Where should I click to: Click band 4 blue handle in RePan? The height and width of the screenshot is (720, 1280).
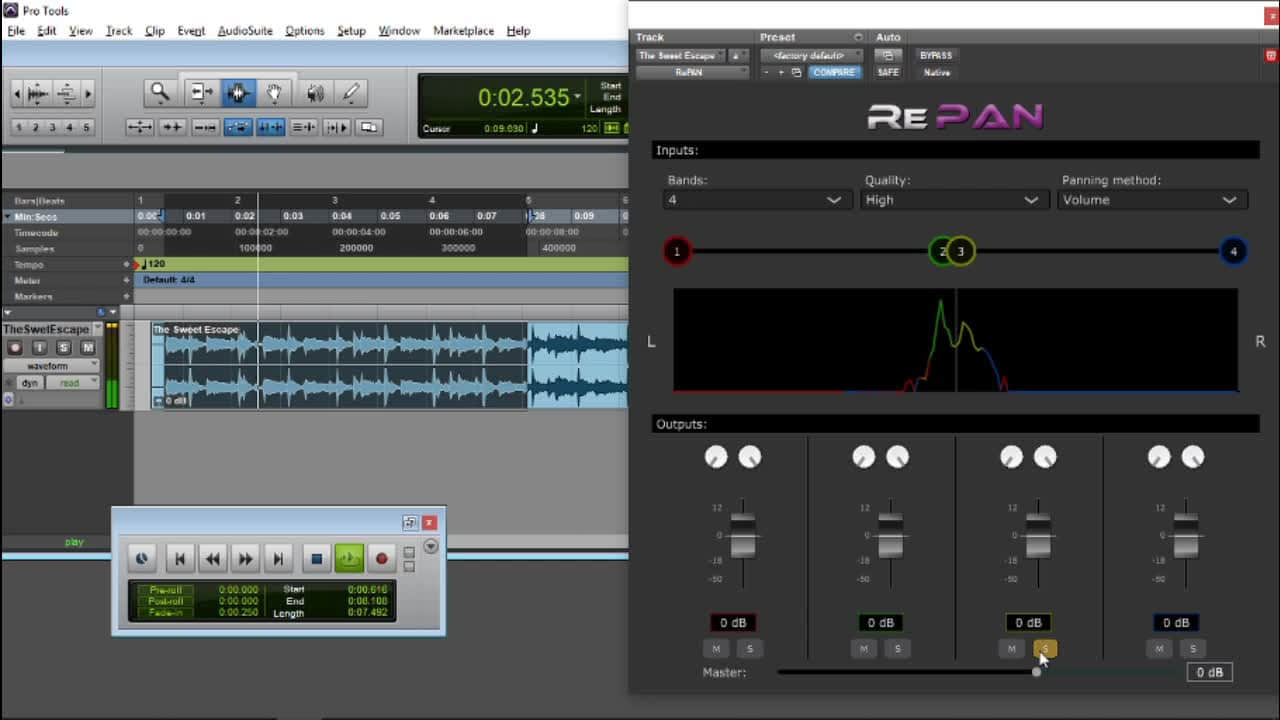[1233, 251]
